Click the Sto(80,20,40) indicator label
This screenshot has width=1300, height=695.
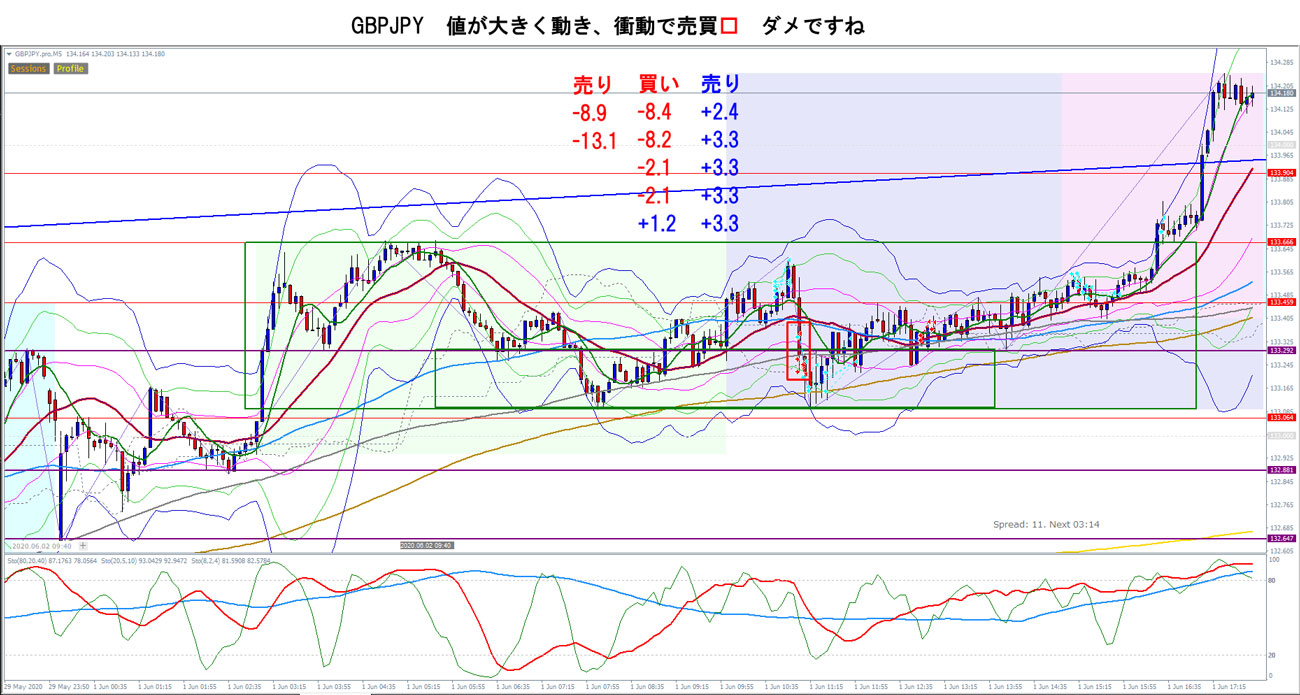(25, 559)
